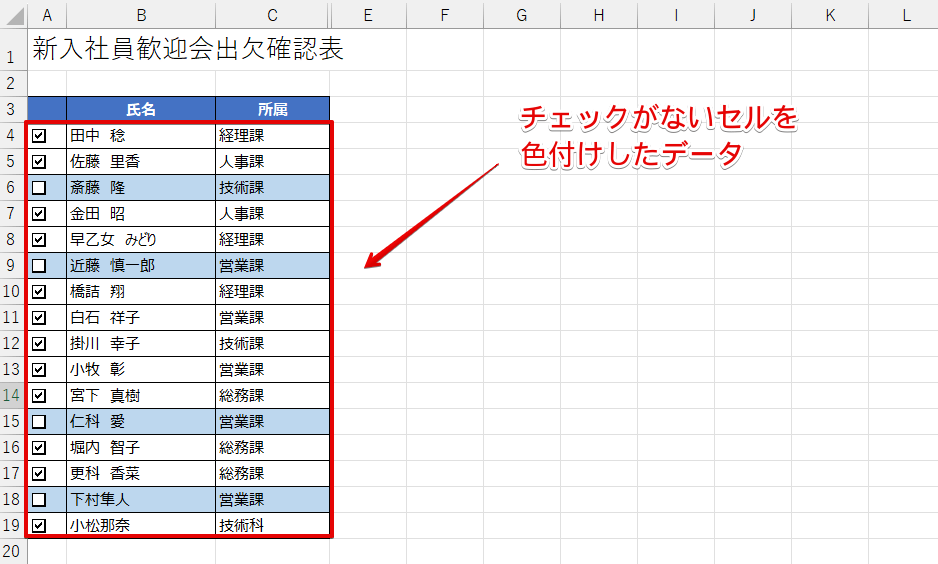Select the cell 金田 昭
The height and width of the screenshot is (564, 938).
click(141, 214)
